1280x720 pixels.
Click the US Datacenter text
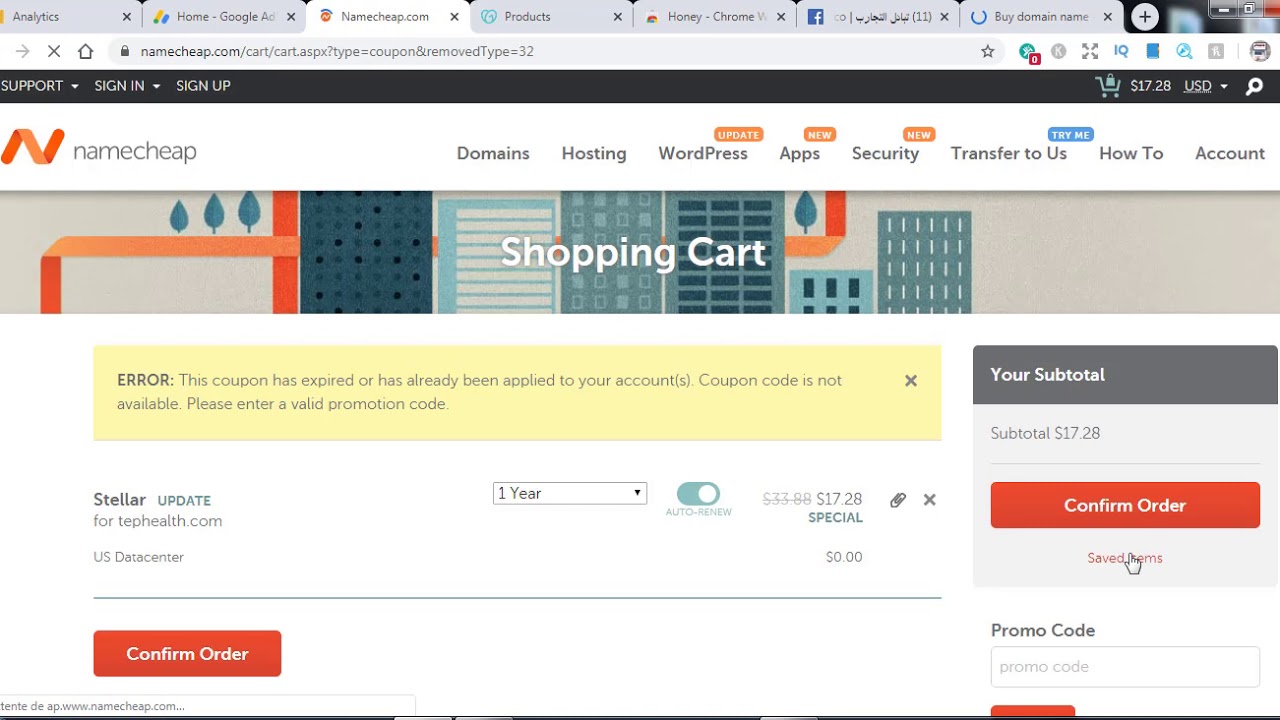139,557
